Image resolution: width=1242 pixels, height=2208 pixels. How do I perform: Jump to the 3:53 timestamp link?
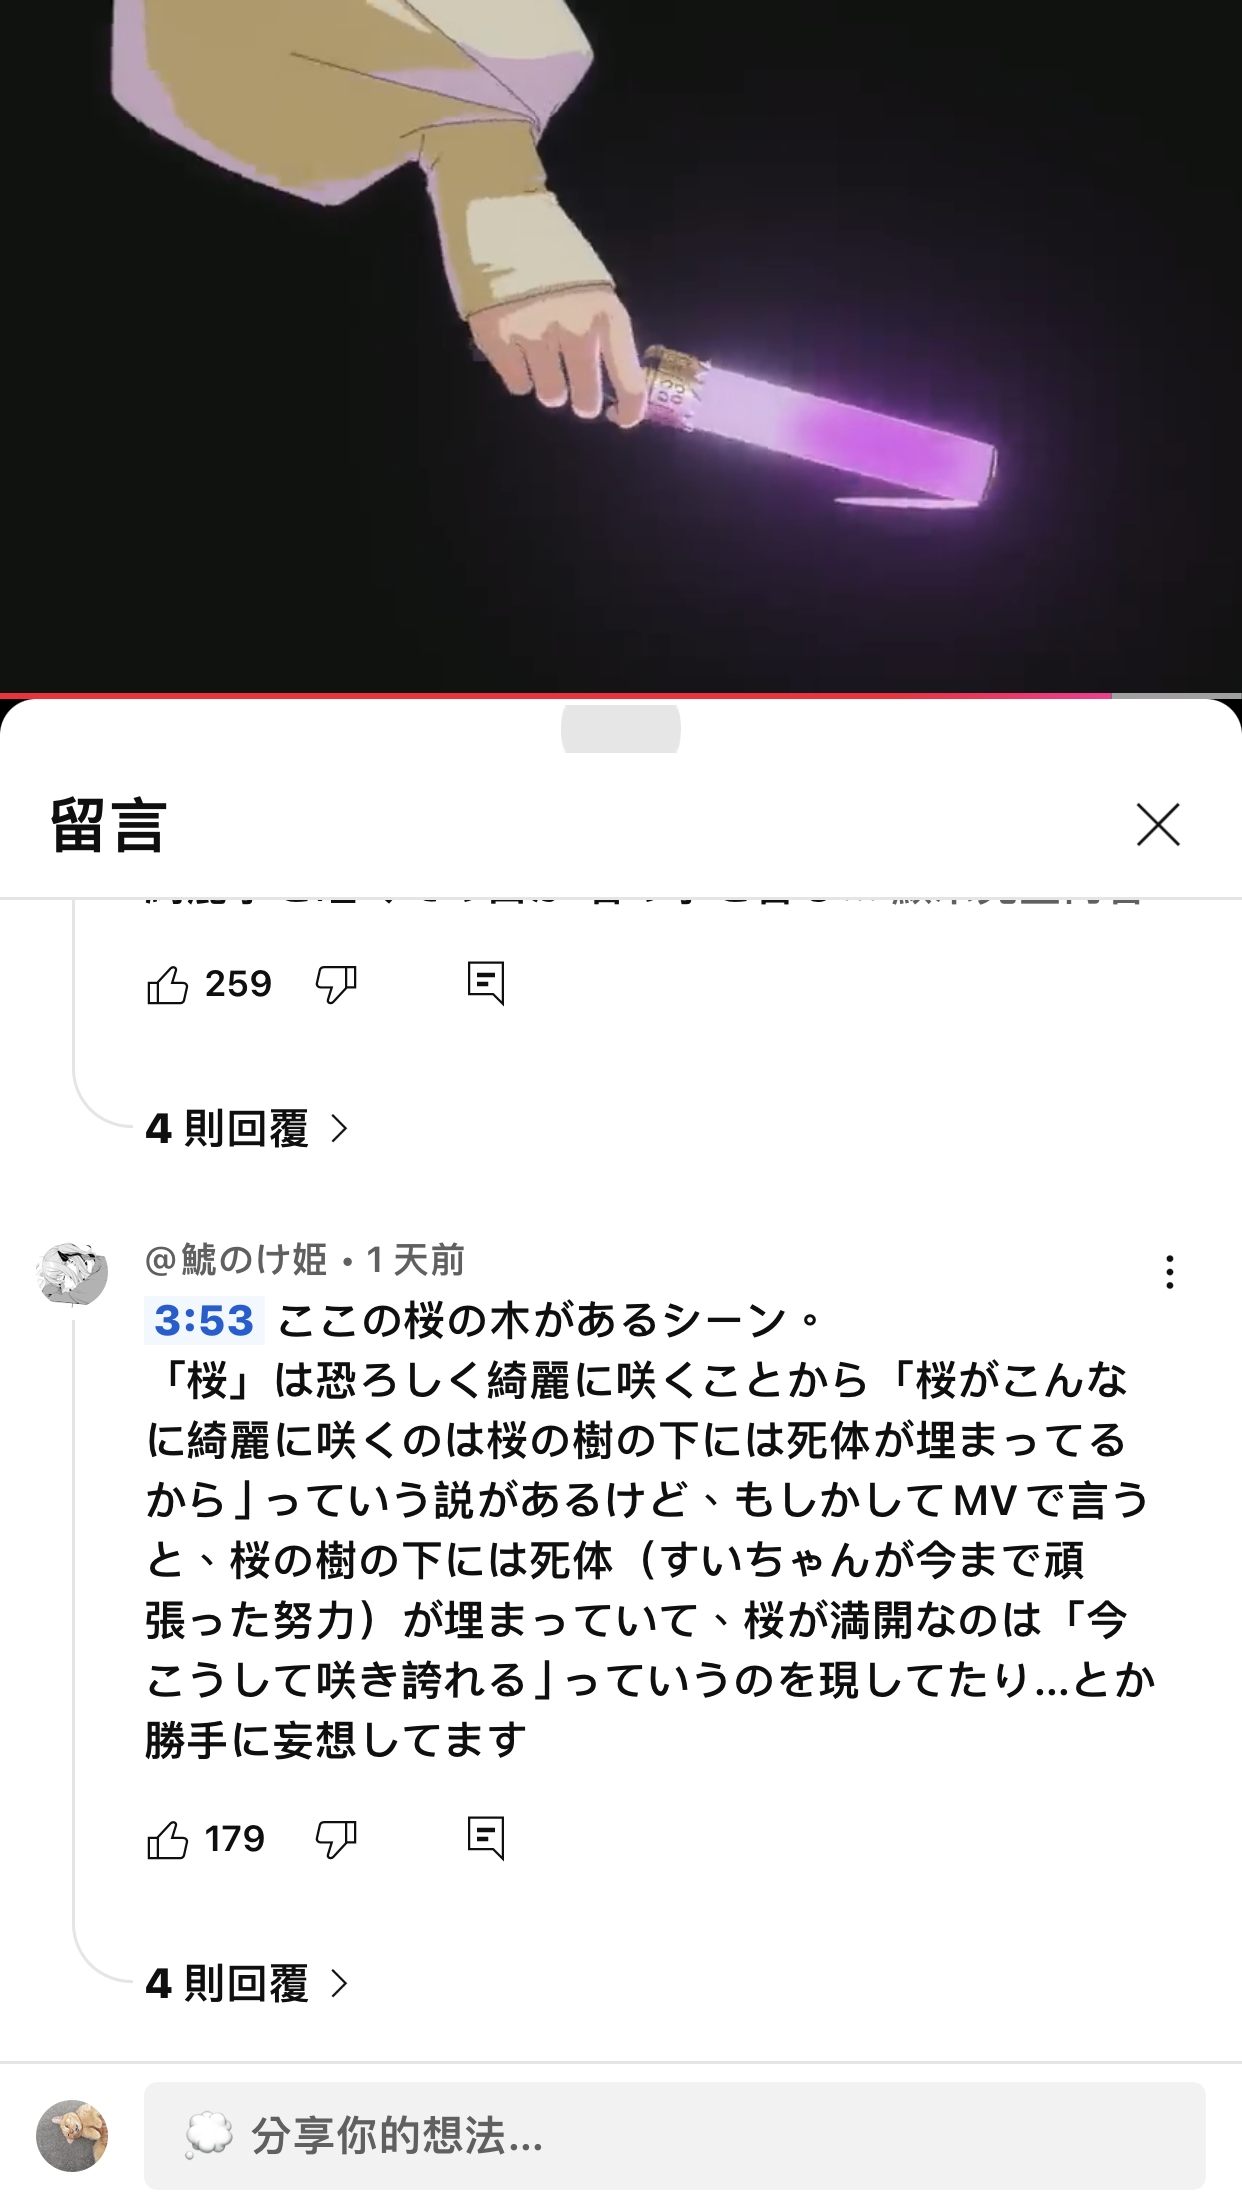(204, 1321)
